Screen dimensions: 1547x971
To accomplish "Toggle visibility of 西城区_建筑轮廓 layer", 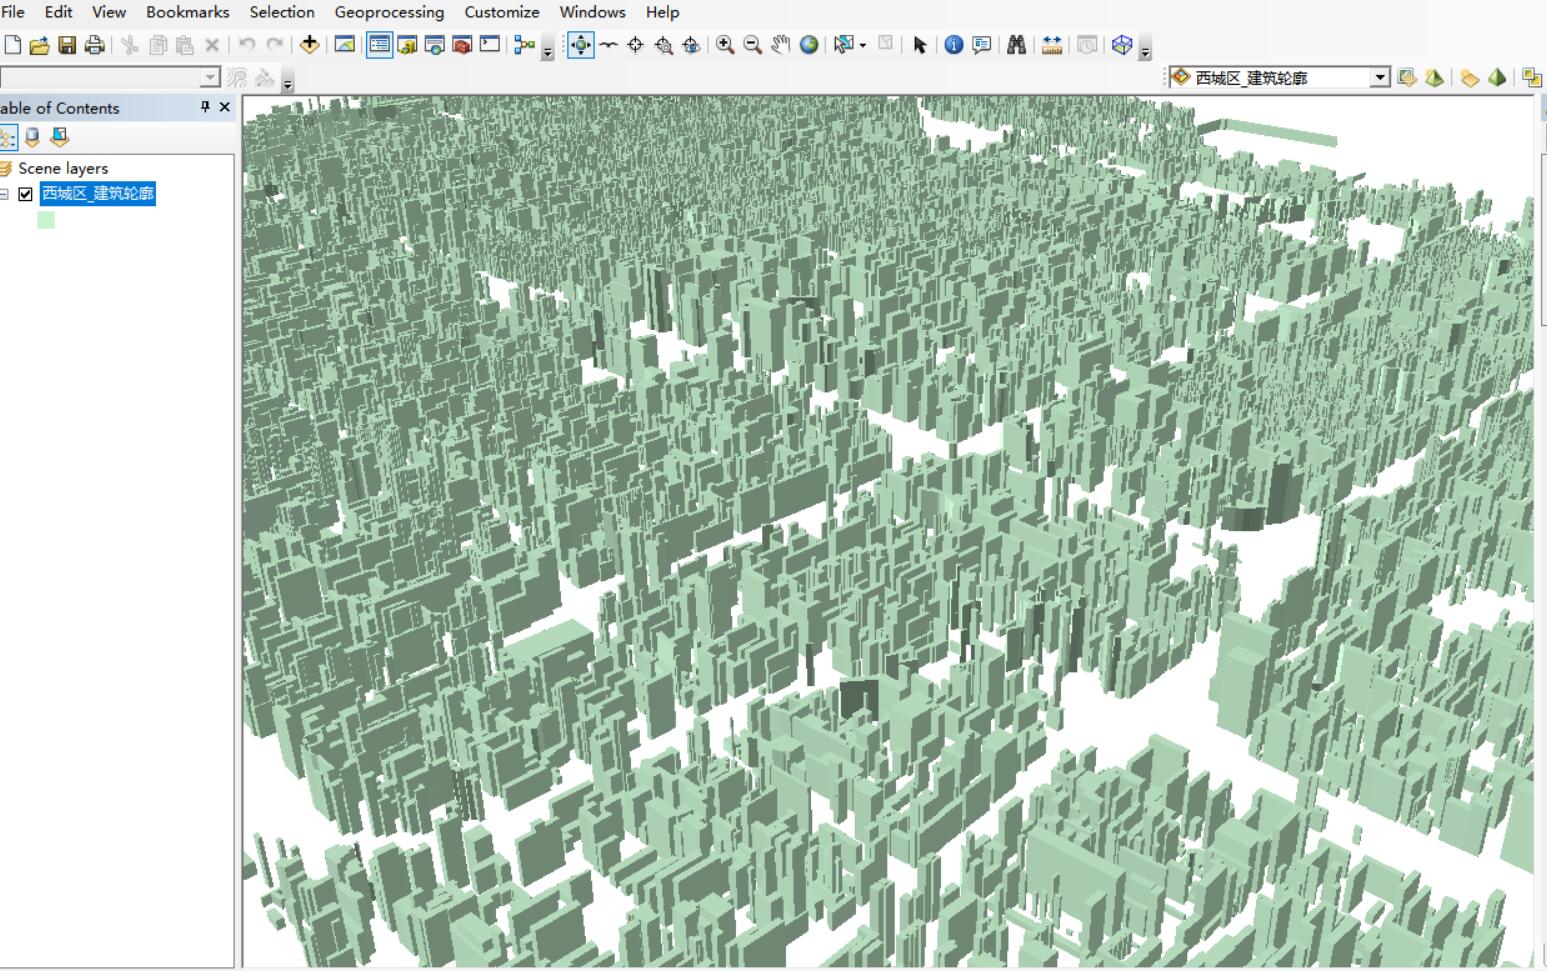I will (26, 194).
